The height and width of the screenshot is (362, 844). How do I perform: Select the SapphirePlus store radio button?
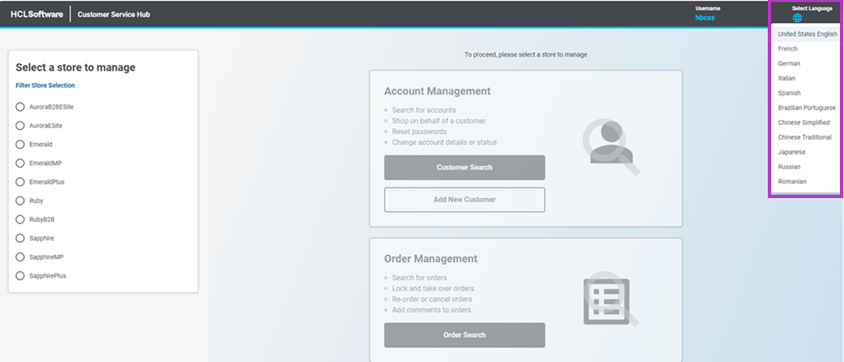(20, 276)
